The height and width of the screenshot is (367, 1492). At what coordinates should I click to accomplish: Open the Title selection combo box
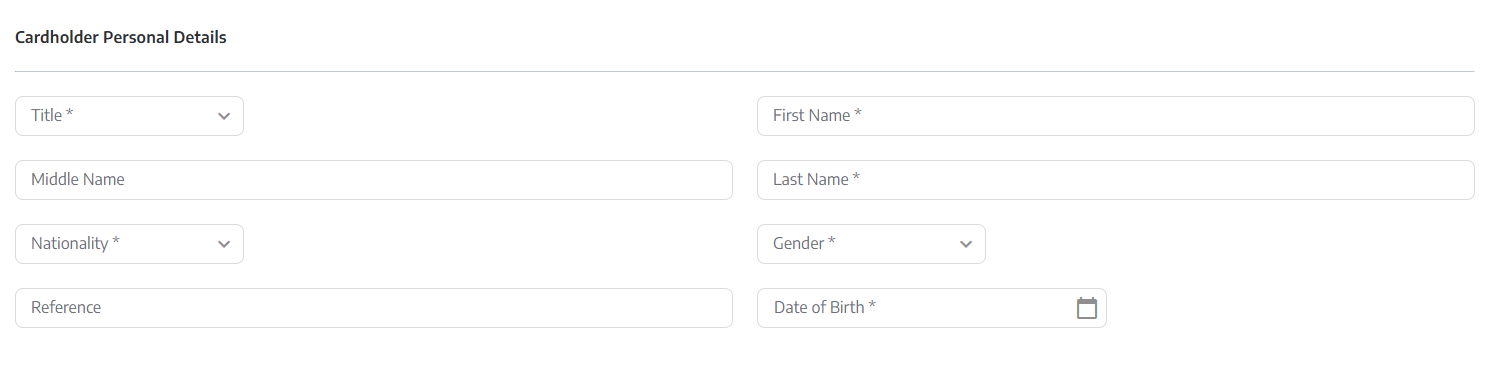pos(129,116)
